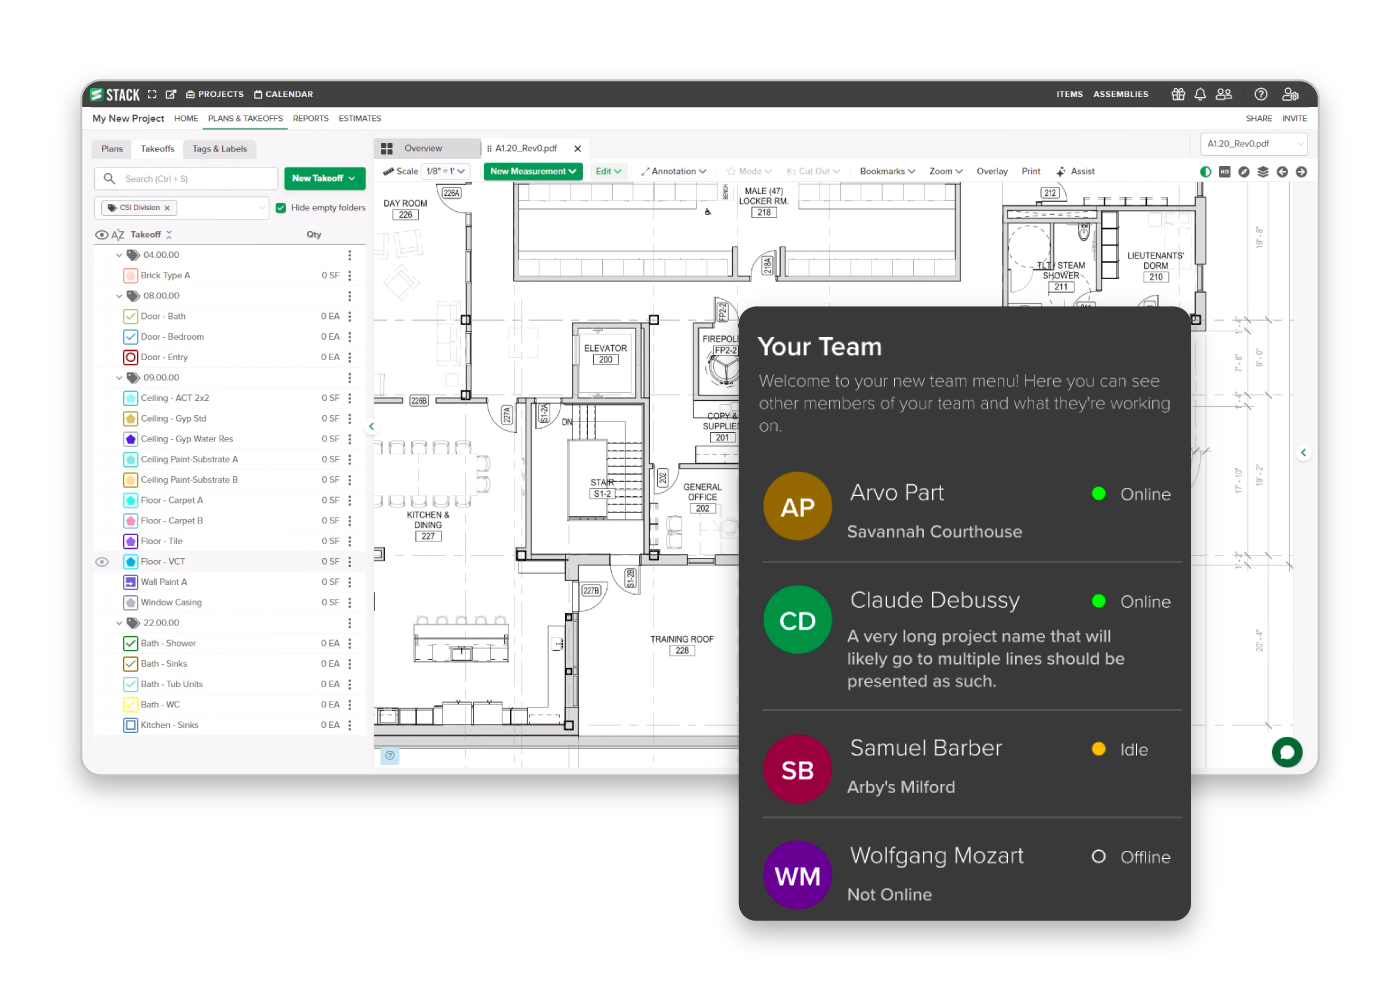Click the New Takeoff button

click(x=324, y=178)
